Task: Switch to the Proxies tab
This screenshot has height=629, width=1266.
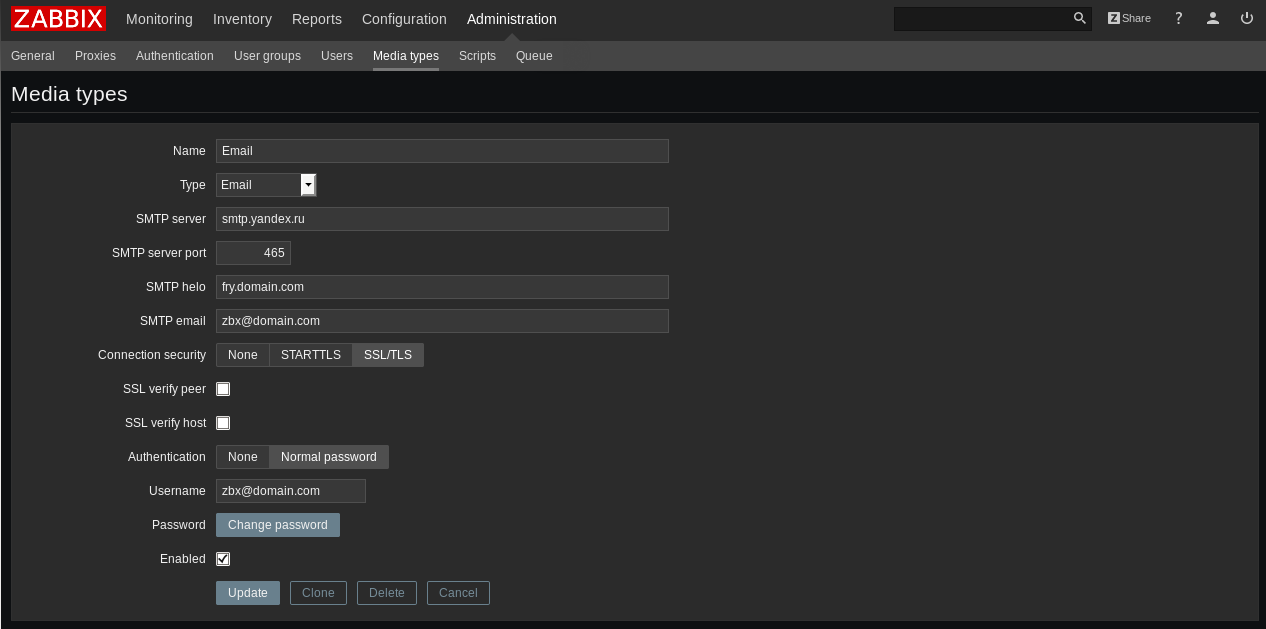Action: tap(95, 56)
